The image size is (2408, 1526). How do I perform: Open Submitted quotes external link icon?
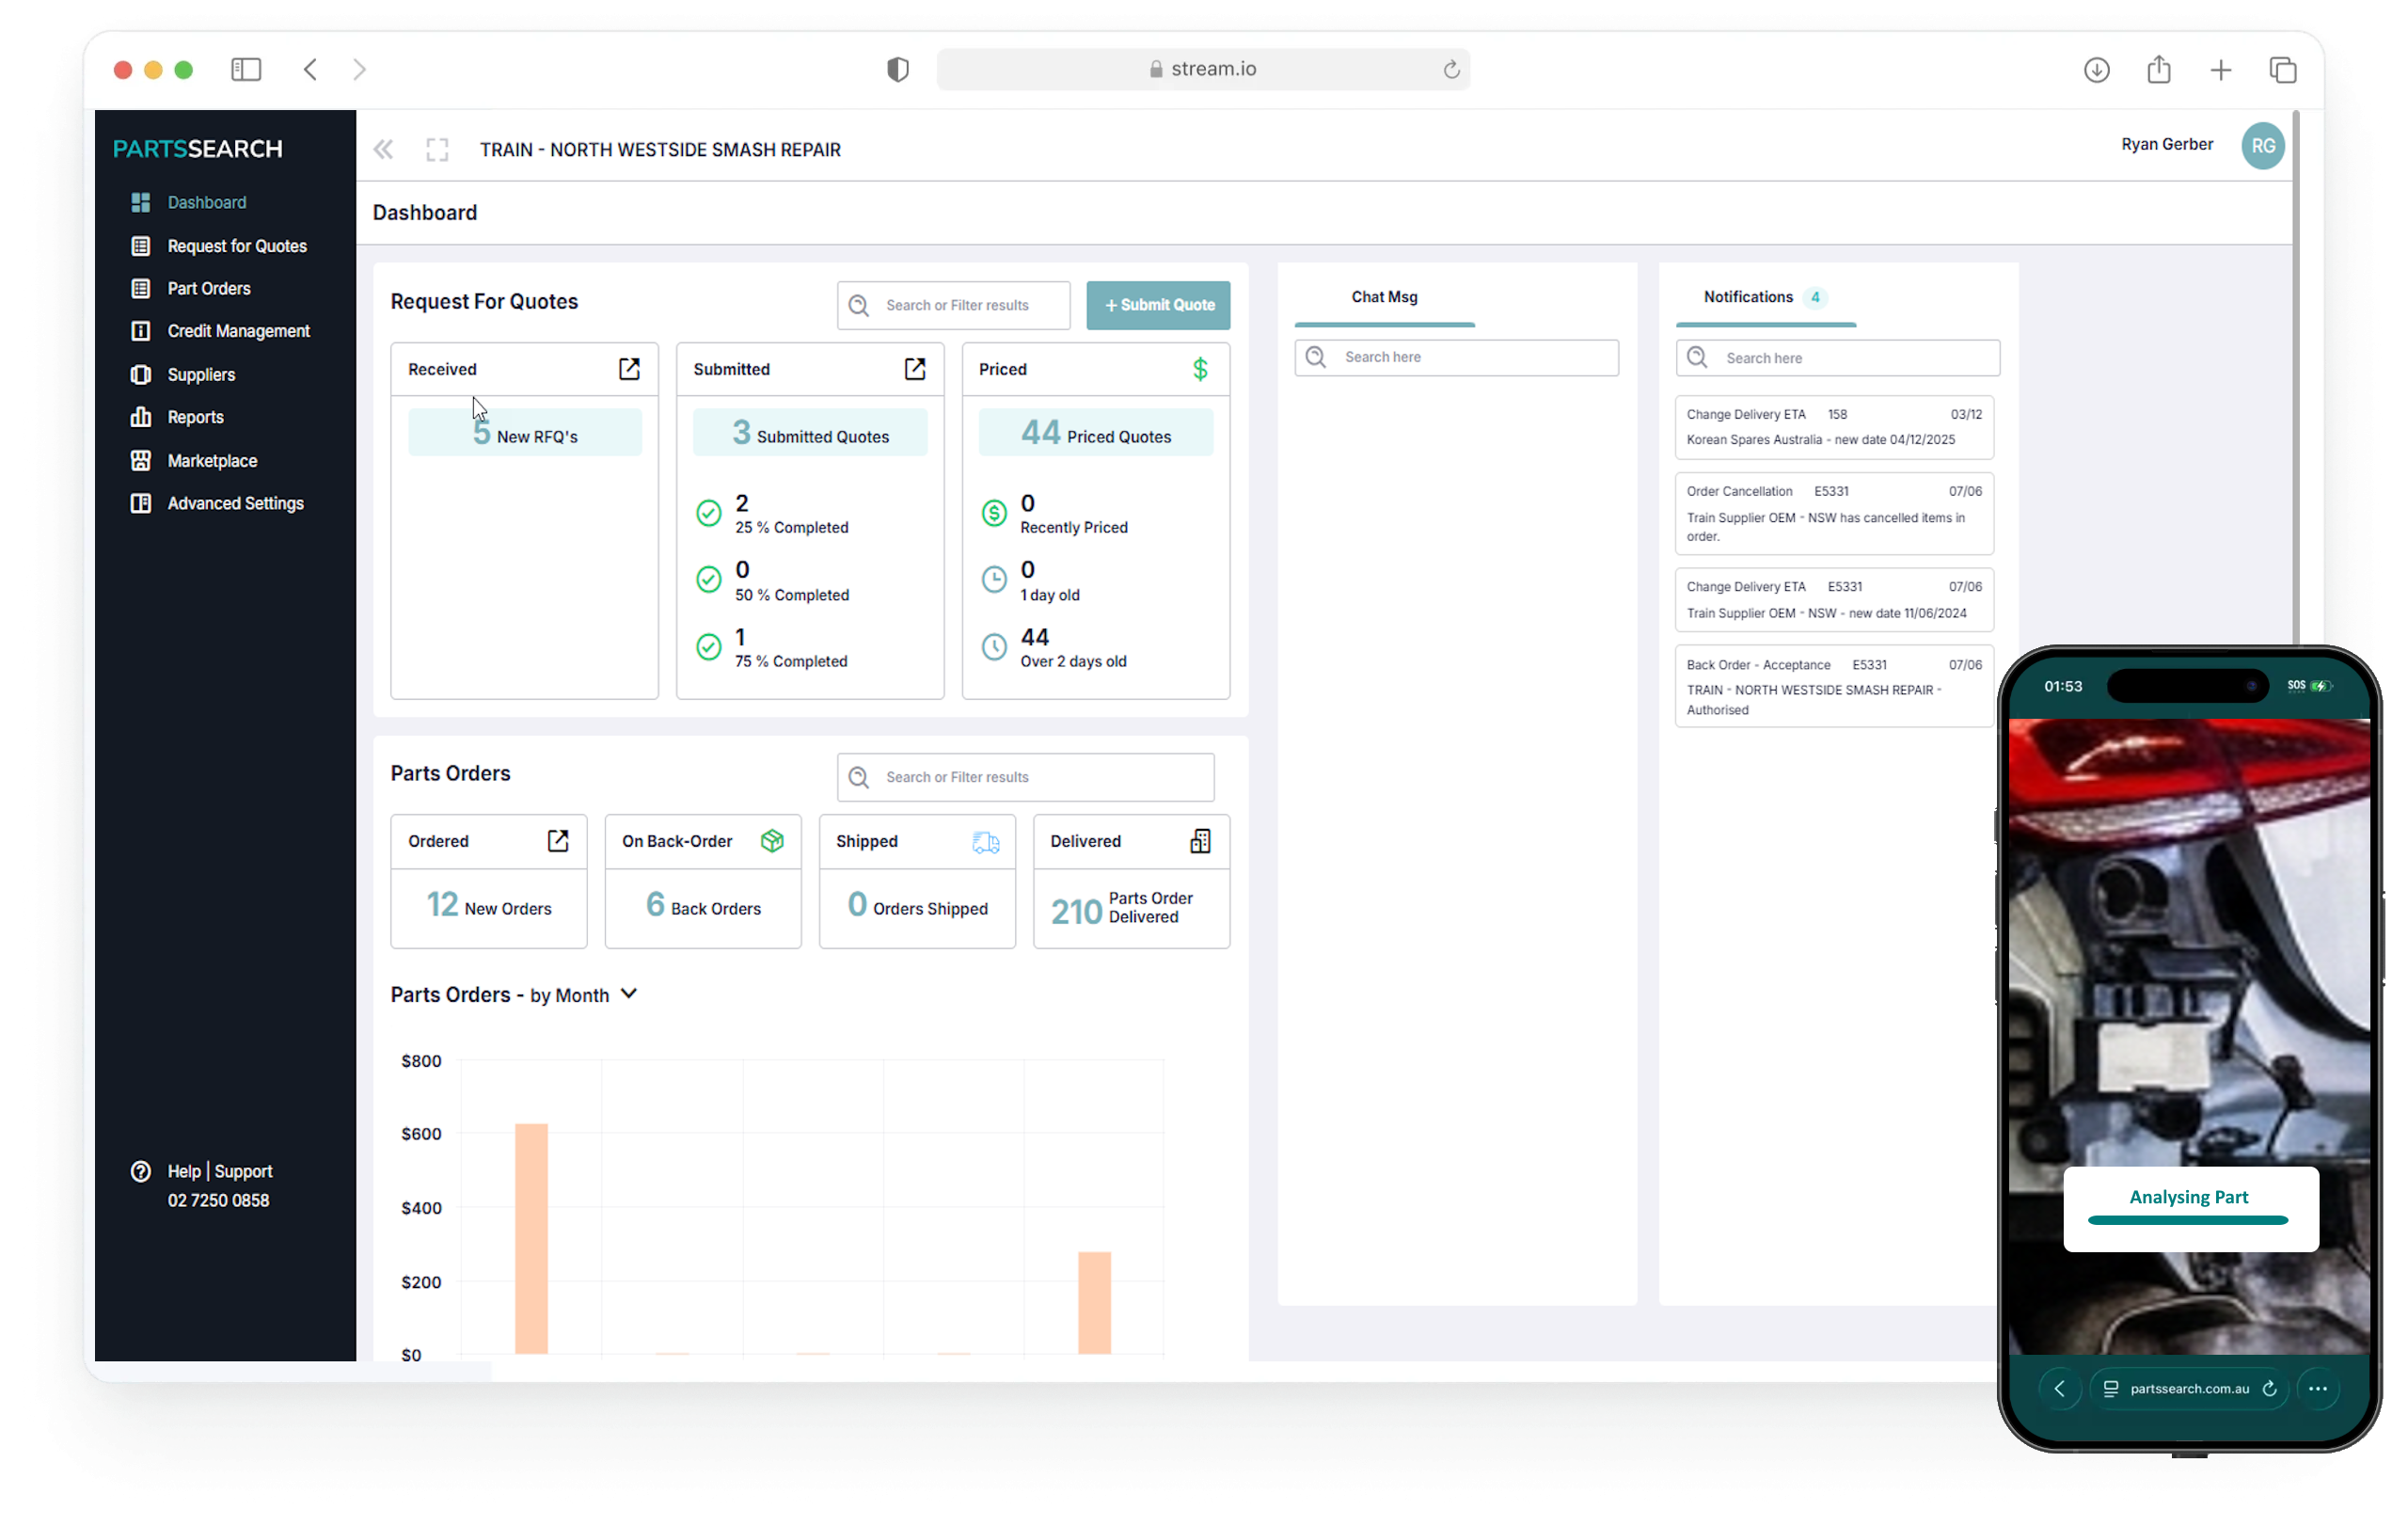[914, 369]
